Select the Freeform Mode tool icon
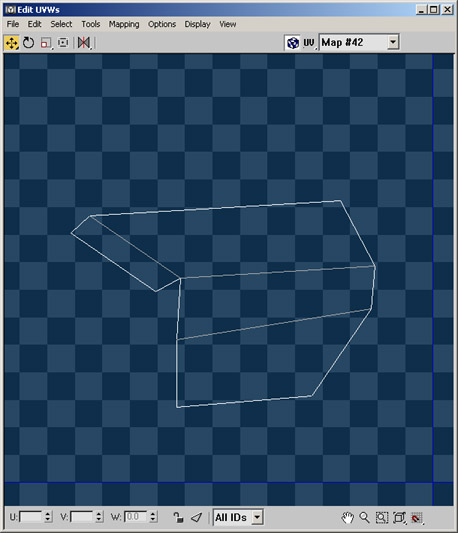The height and width of the screenshot is (533, 458). click(x=63, y=43)
